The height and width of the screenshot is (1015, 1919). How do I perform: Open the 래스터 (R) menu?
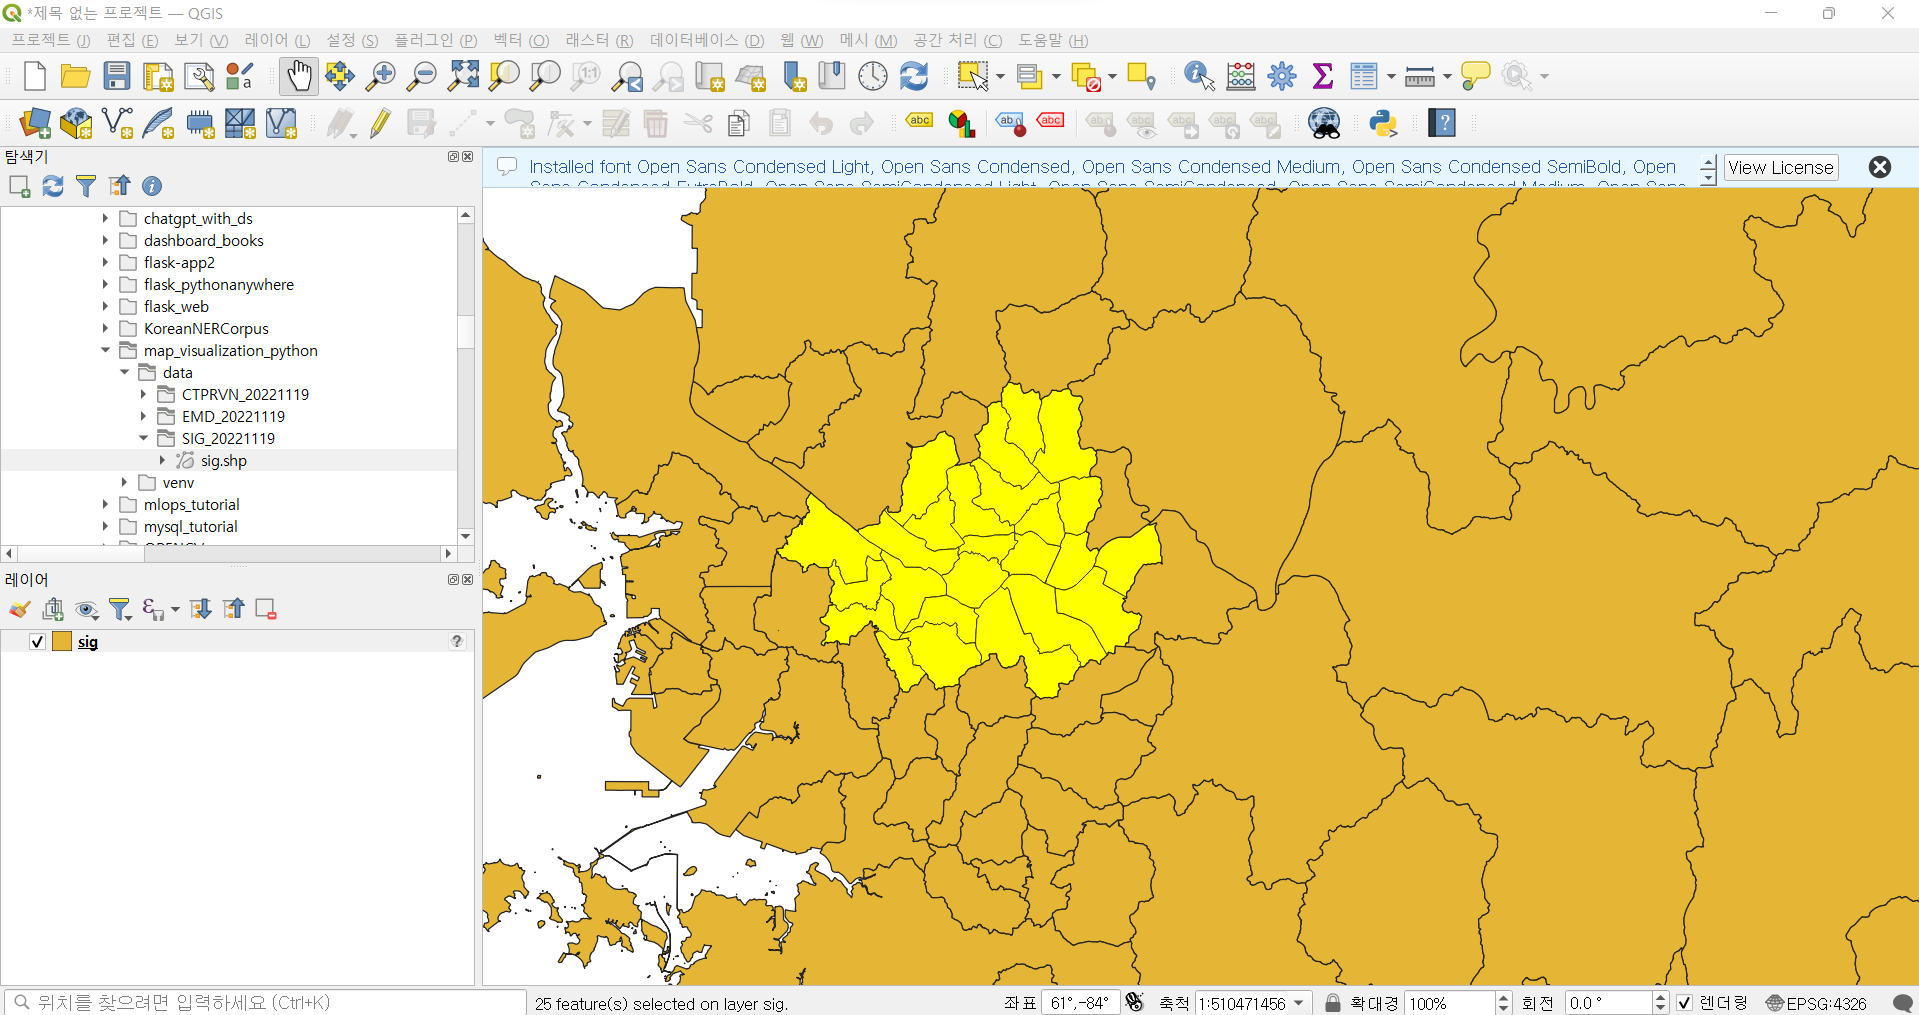pos(599,40)
